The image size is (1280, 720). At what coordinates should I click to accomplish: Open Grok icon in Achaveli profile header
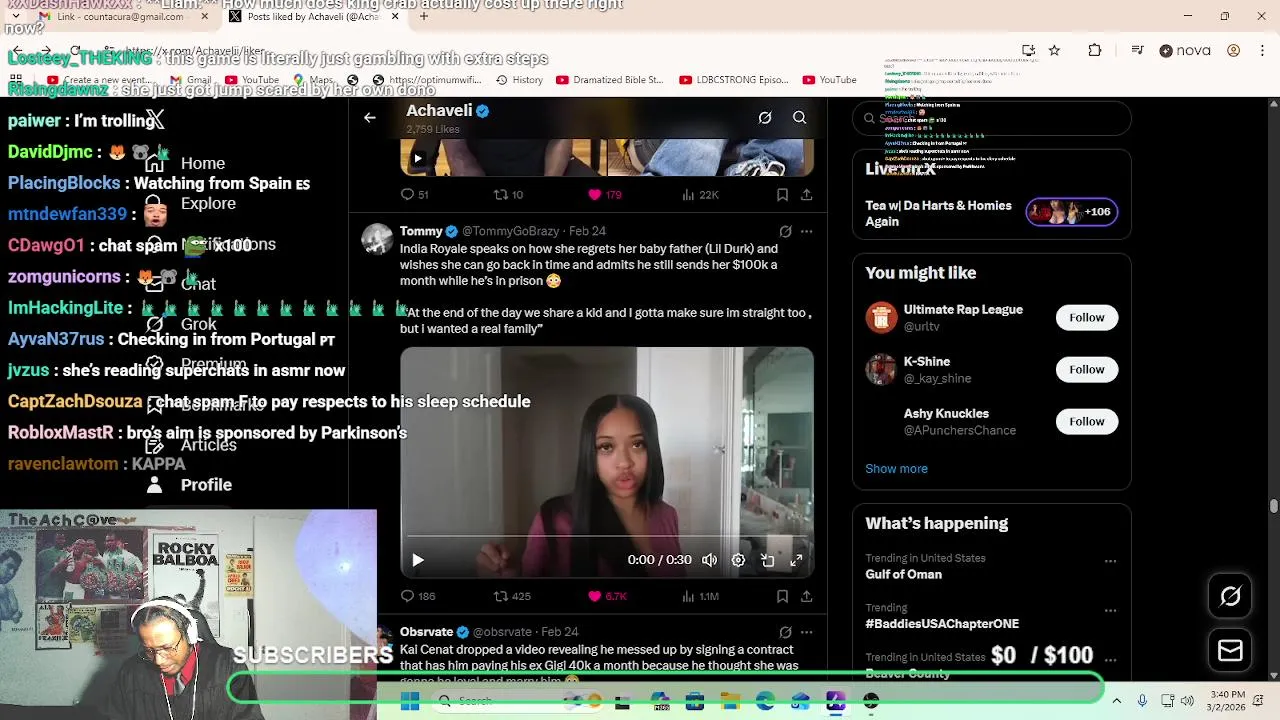(765, 118)
